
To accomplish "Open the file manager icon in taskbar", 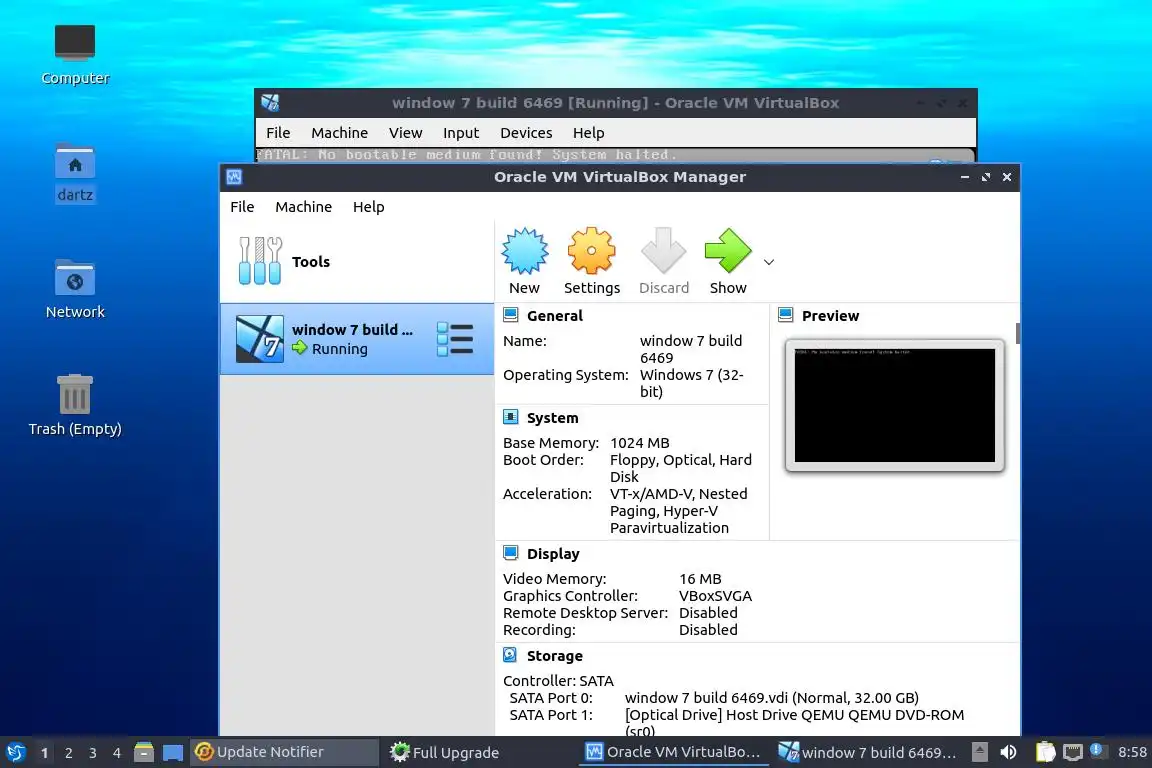I will point(144,753).
